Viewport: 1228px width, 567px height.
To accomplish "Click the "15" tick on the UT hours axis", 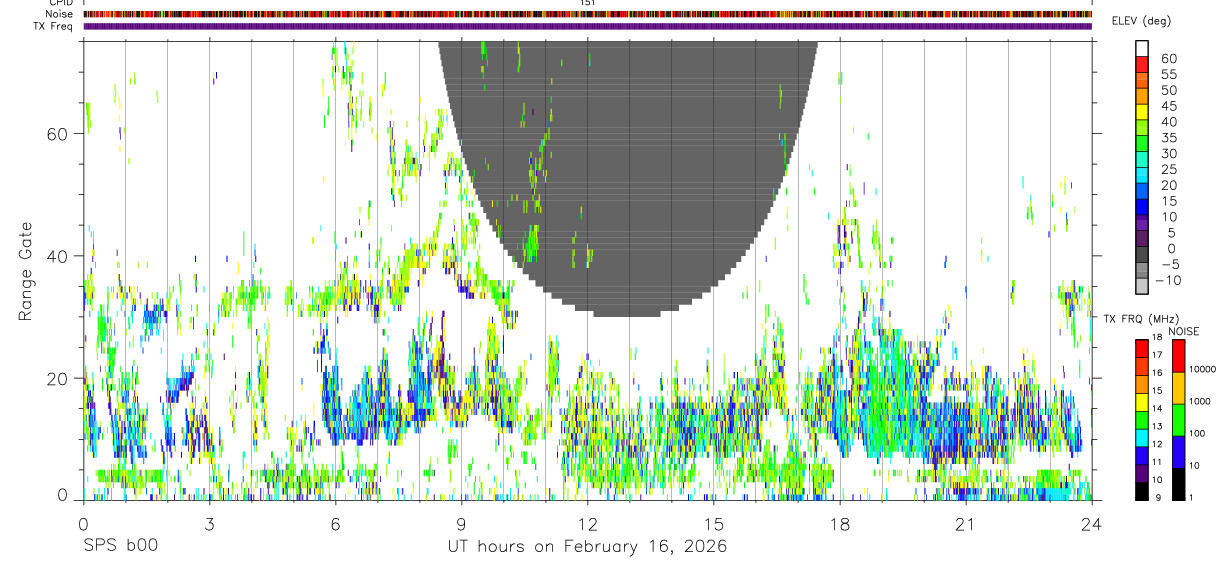I will click(713, 524).
